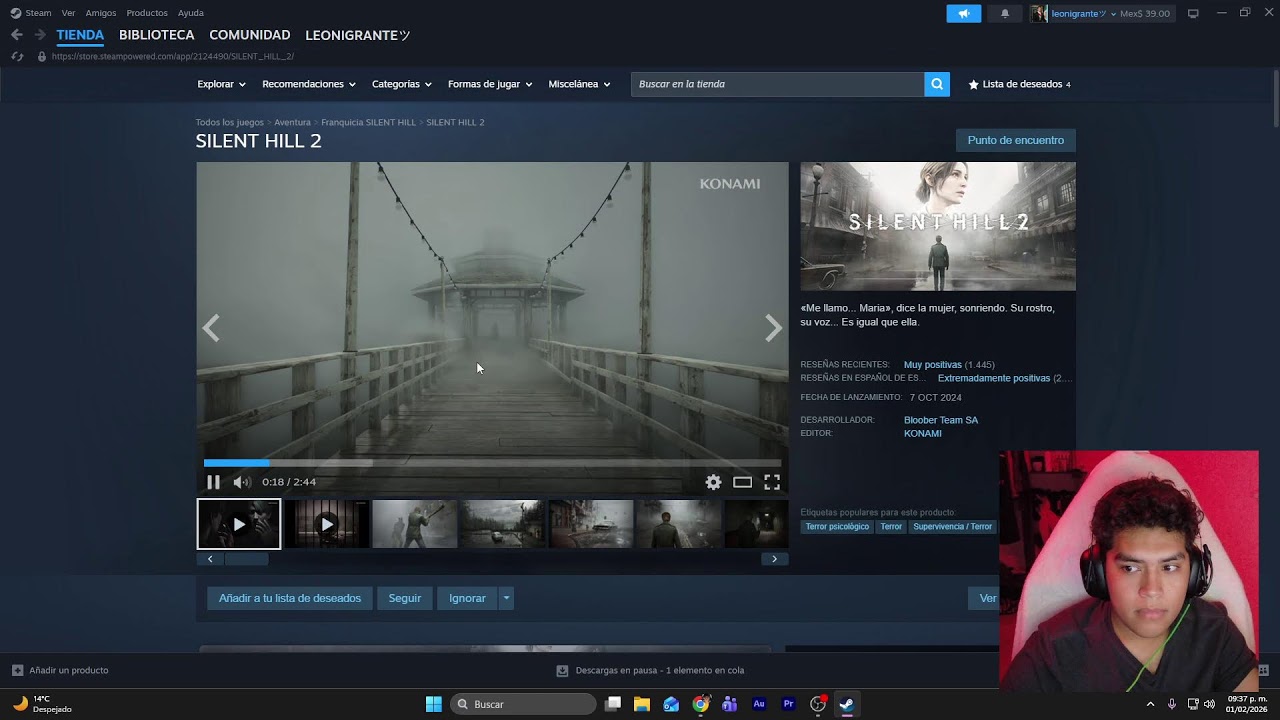Open the Steam announcements megaphone

coord(964,14)
